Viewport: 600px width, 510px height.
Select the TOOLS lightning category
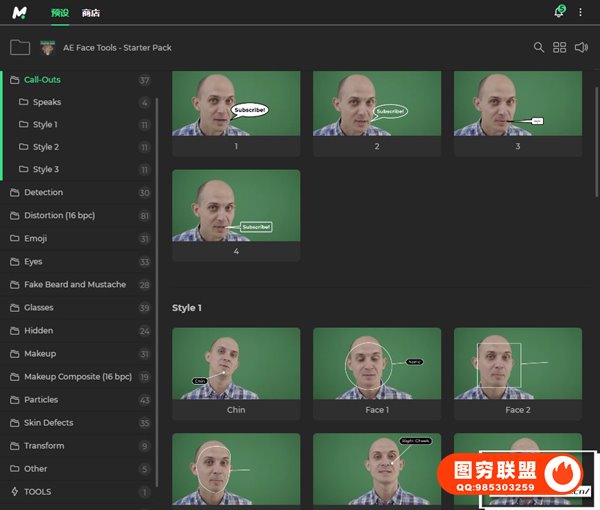pyautogui.click(x=37, y=492)
